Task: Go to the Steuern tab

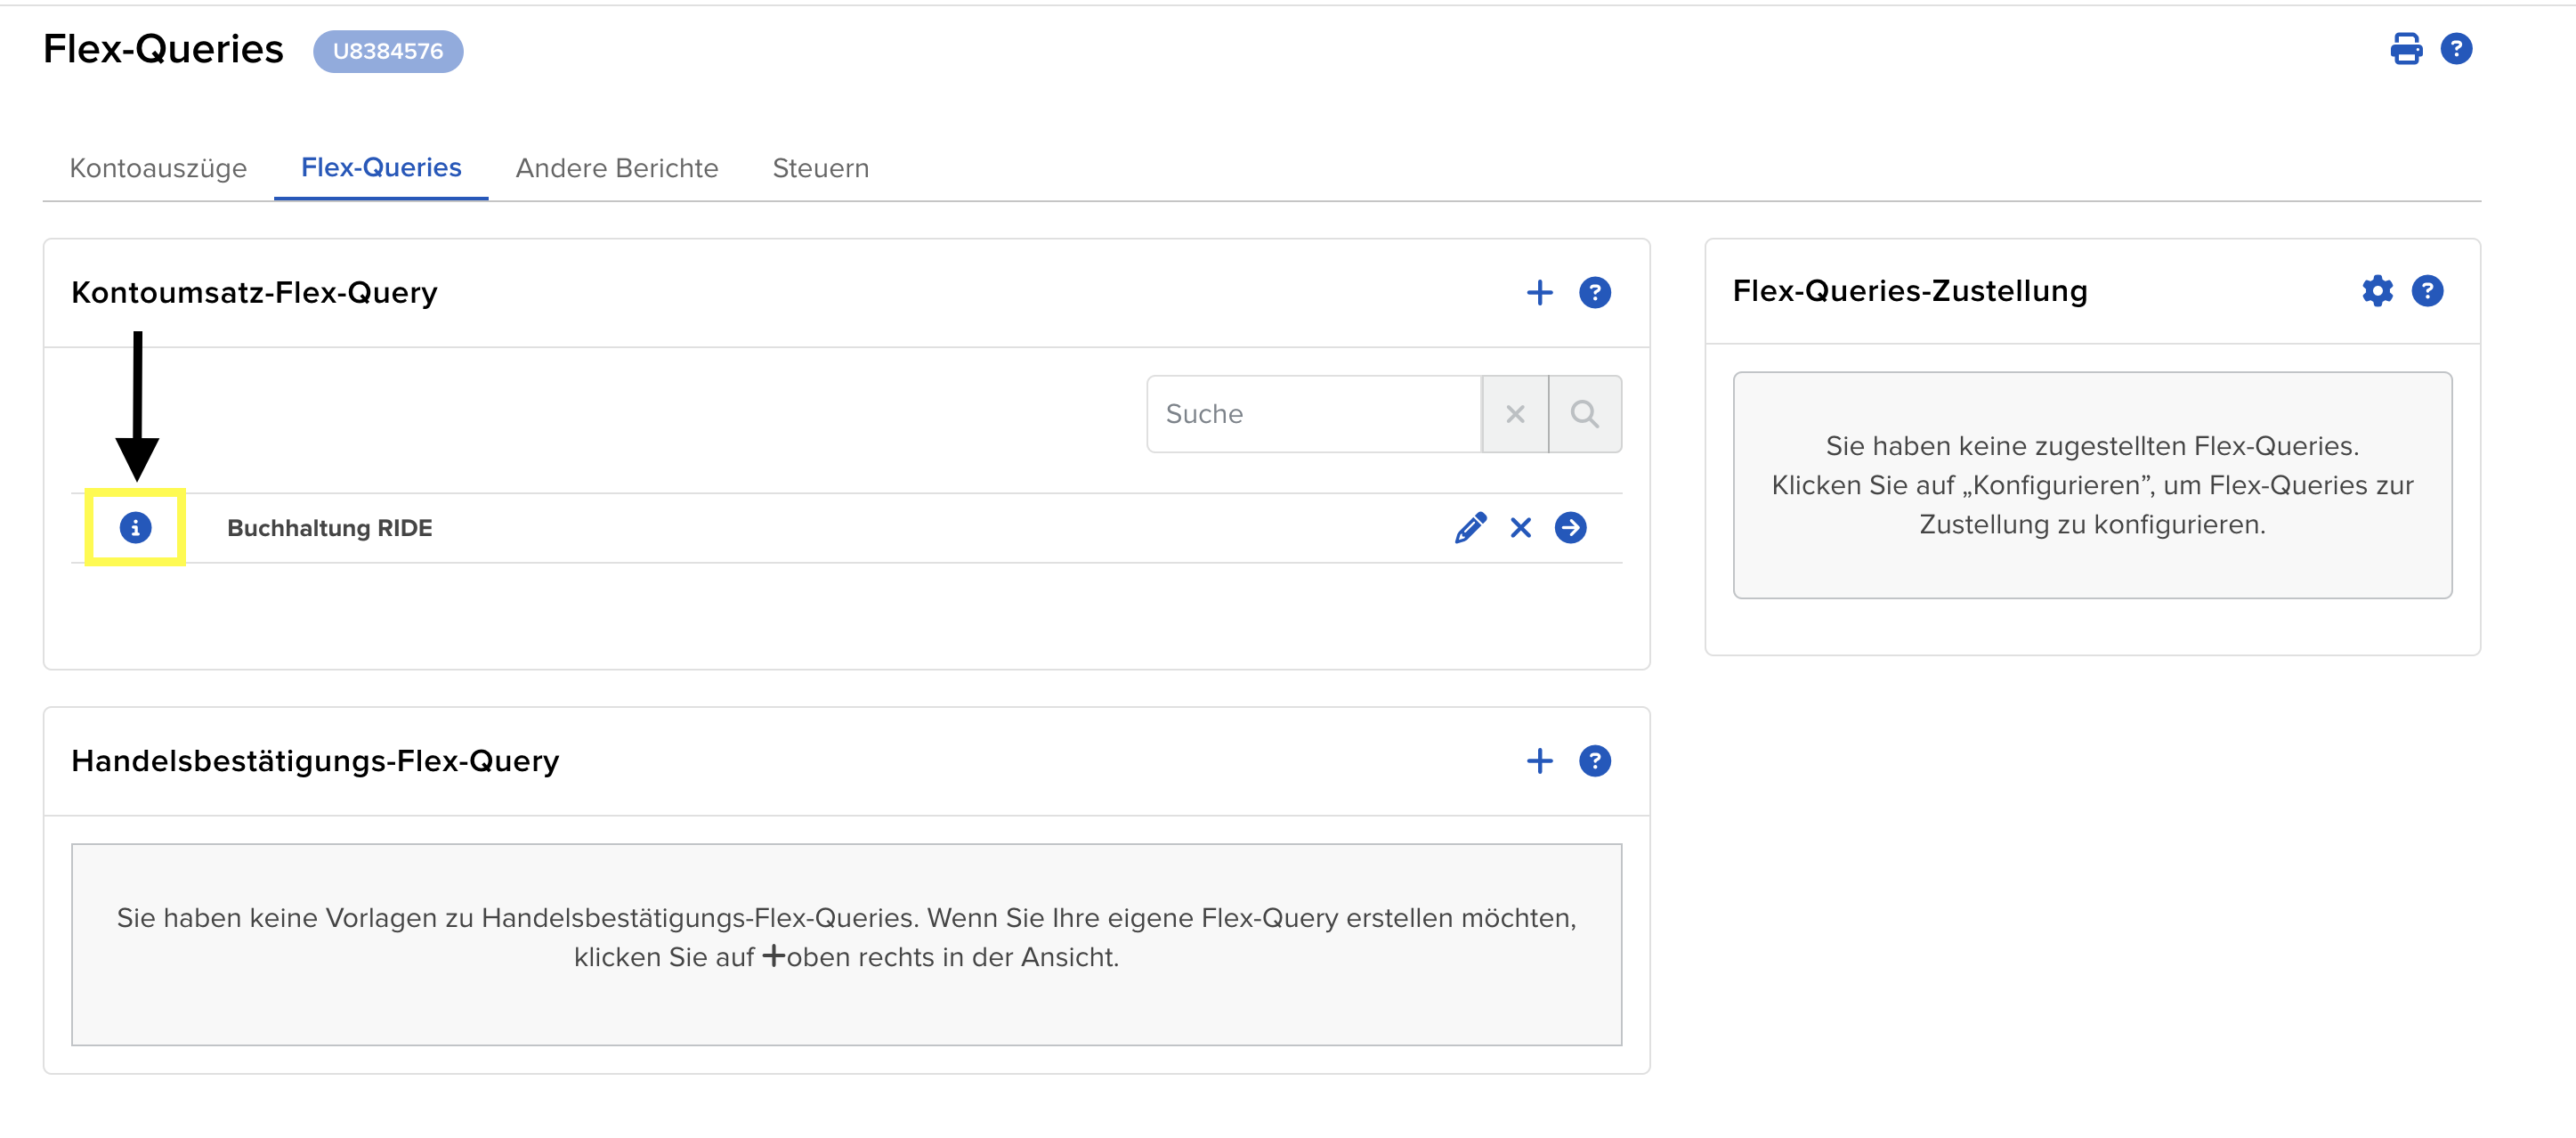Action: 820,168
